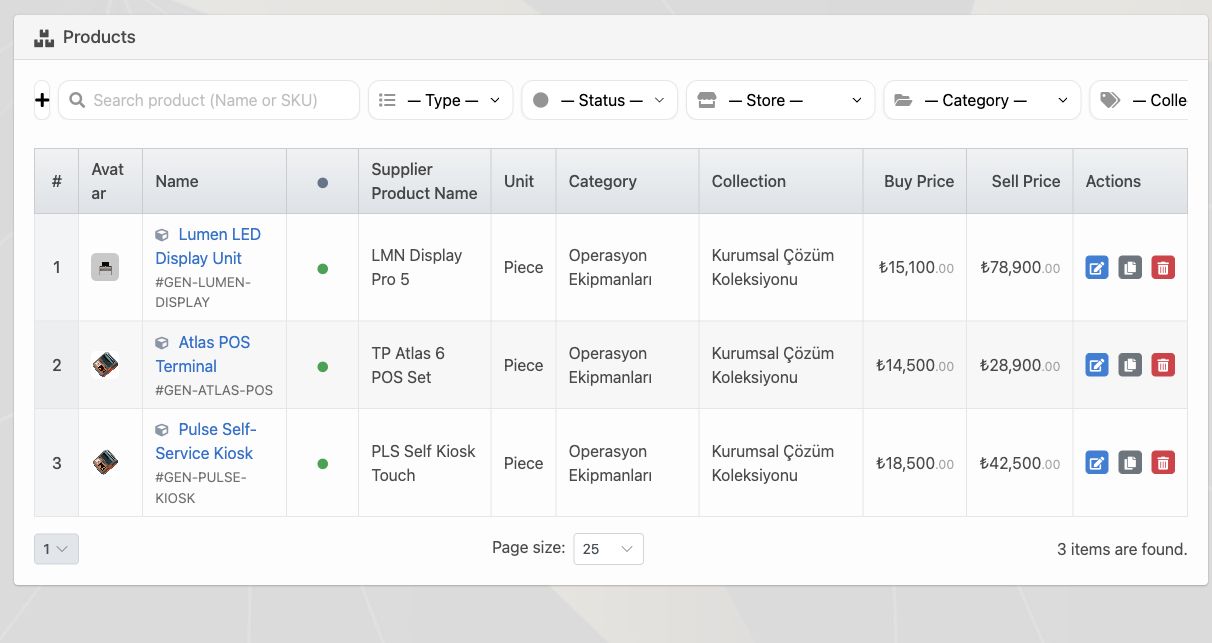Open the Pulse Self-Service Kiosk link

point(205,441)
